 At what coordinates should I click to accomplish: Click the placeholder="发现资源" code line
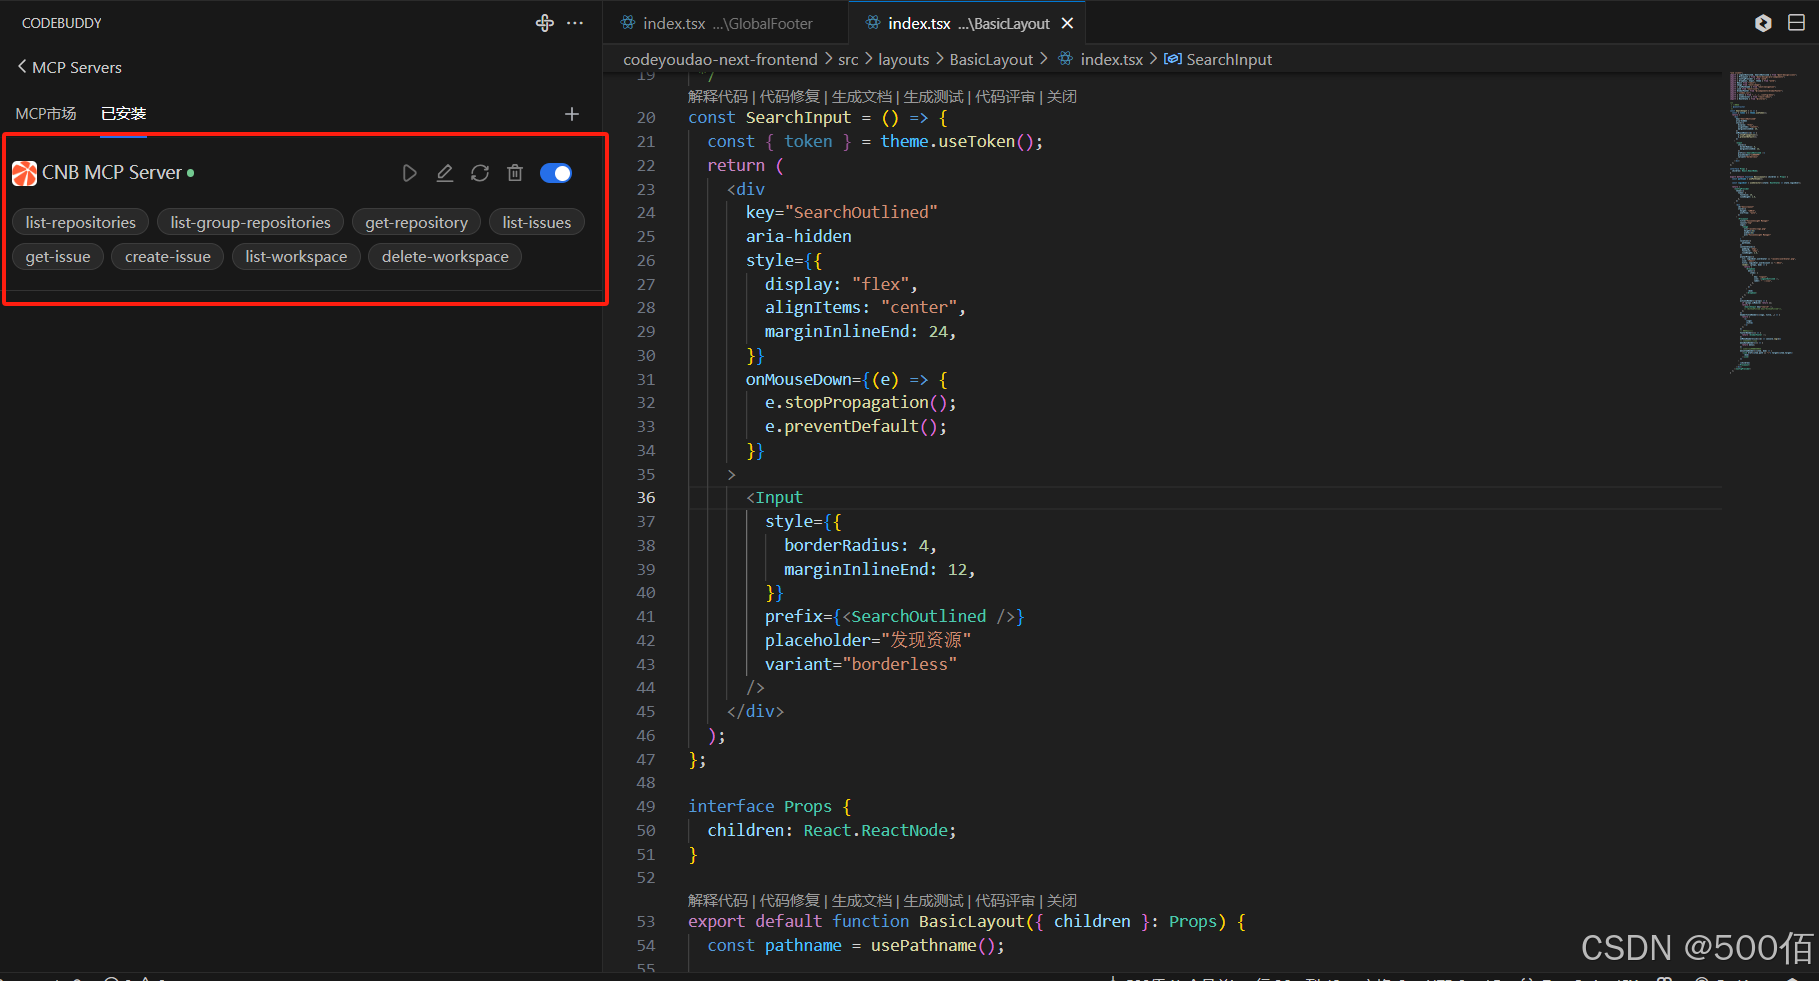click(x=868, y=640)
